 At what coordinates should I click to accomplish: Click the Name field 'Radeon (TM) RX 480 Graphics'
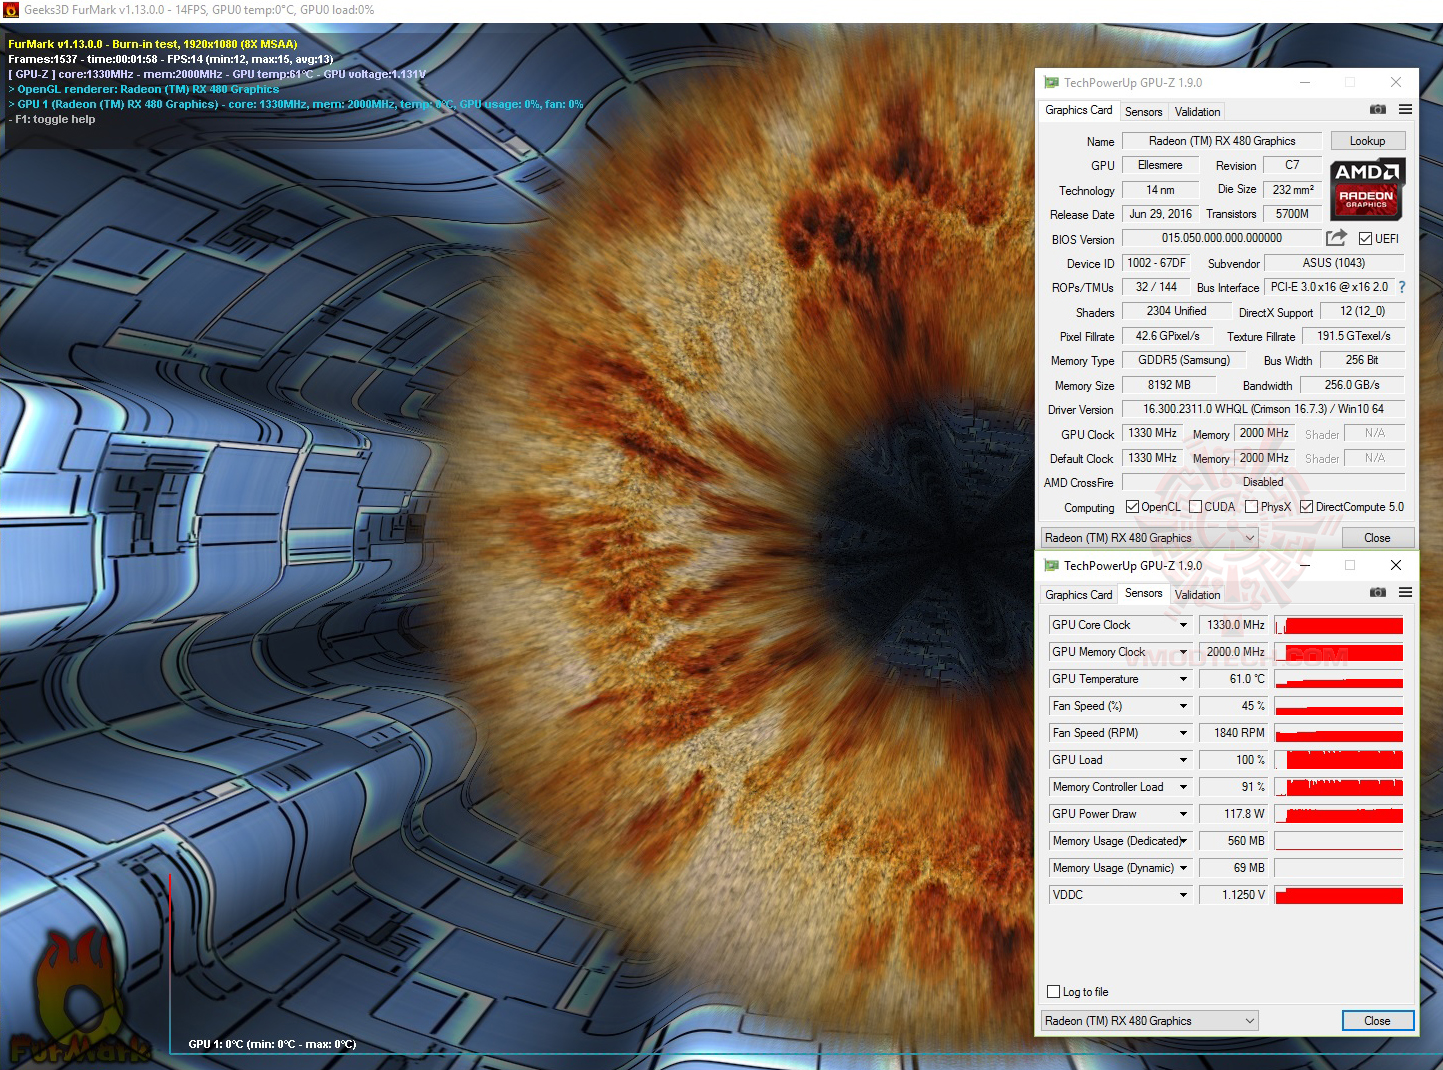coord(1222,141)
